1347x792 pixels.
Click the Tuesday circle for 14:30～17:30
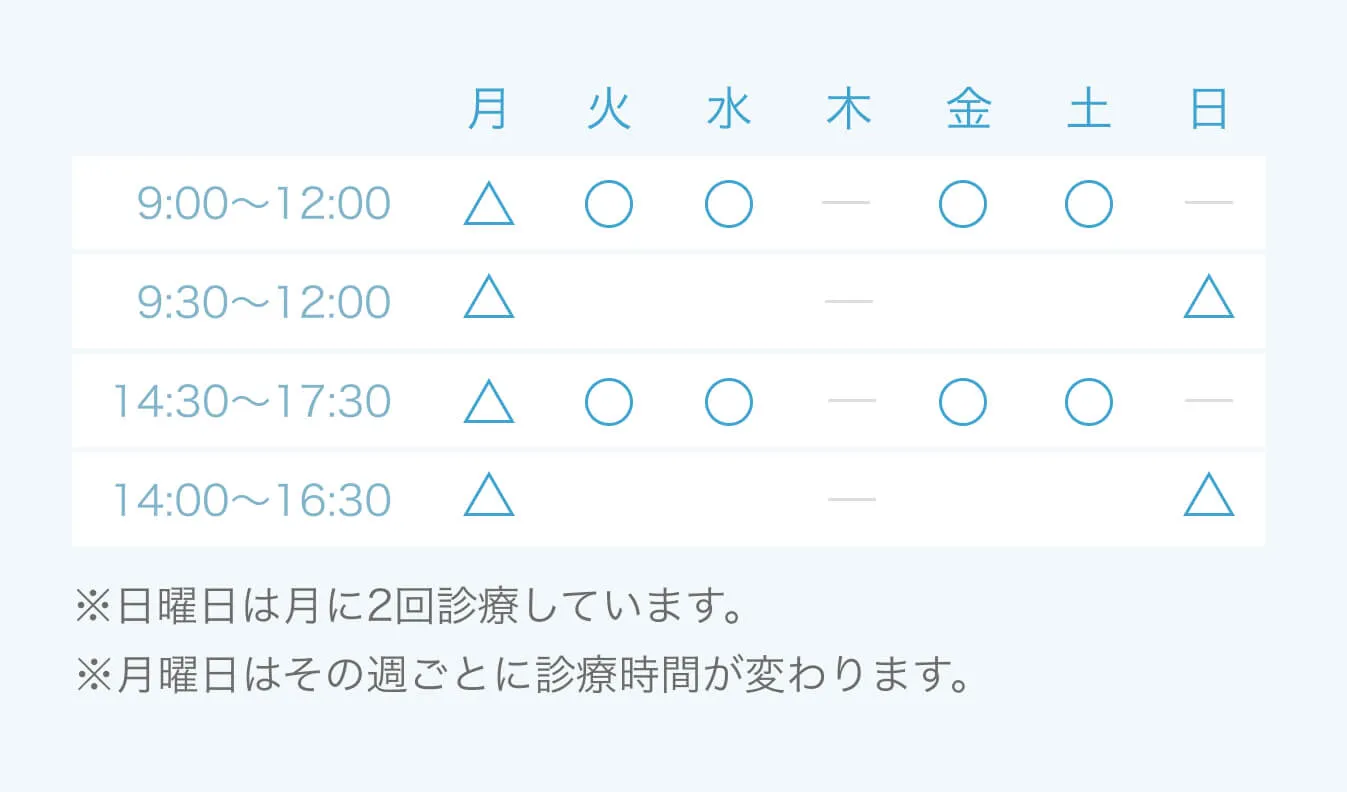(x=609, y=402)
